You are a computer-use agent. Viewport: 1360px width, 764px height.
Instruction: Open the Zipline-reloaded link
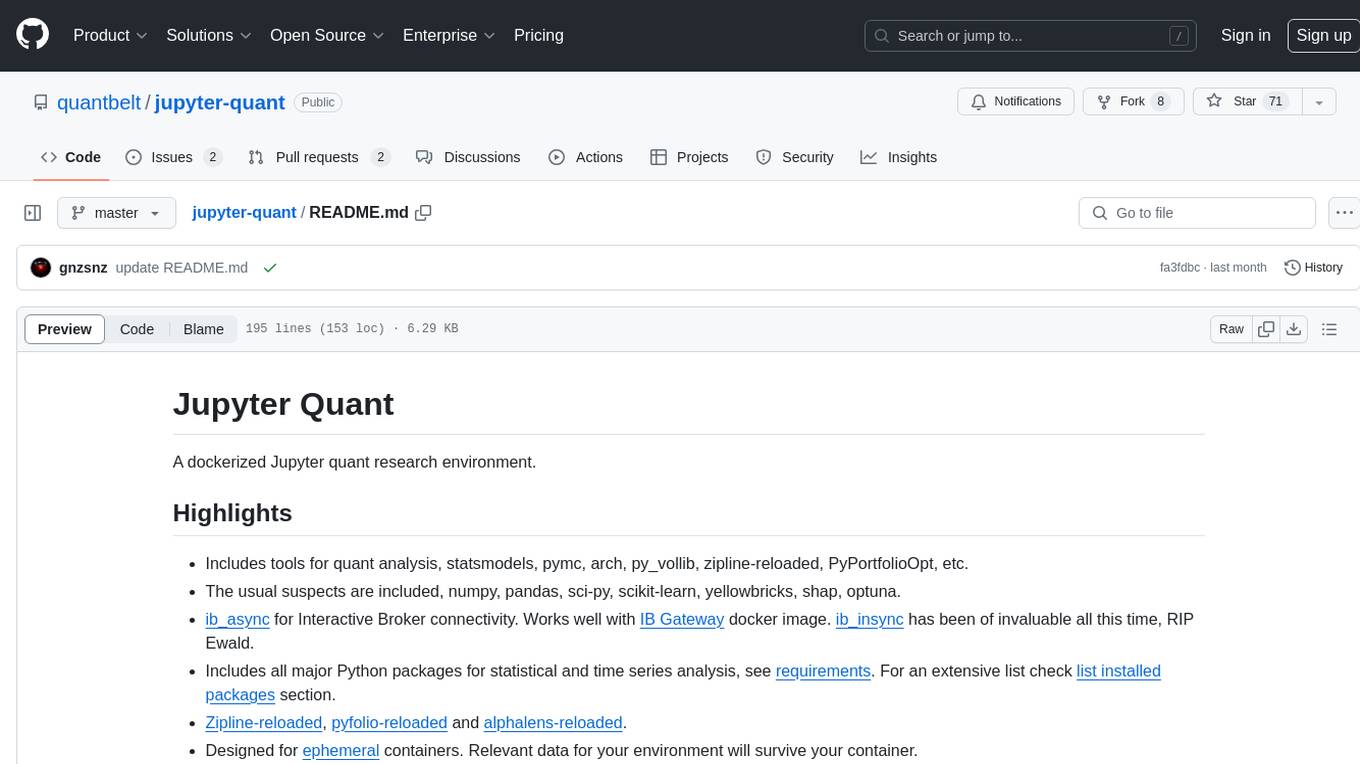click(264, 723)
